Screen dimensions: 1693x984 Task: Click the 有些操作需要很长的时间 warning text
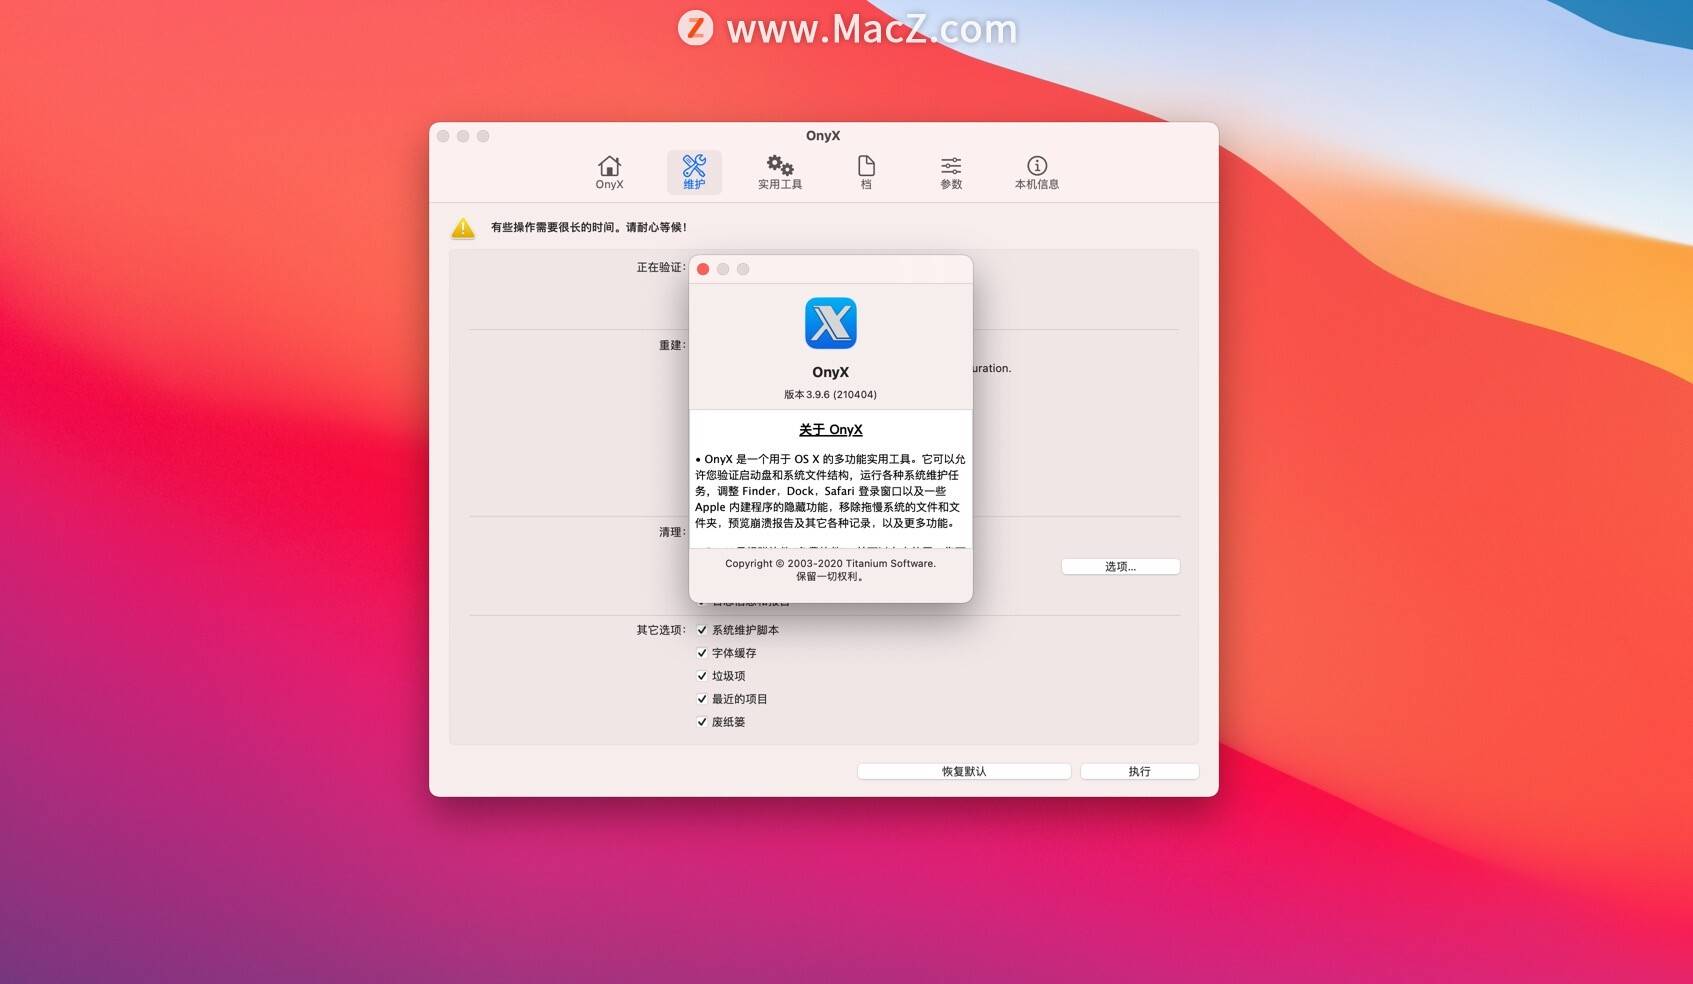tap(589, 227)
